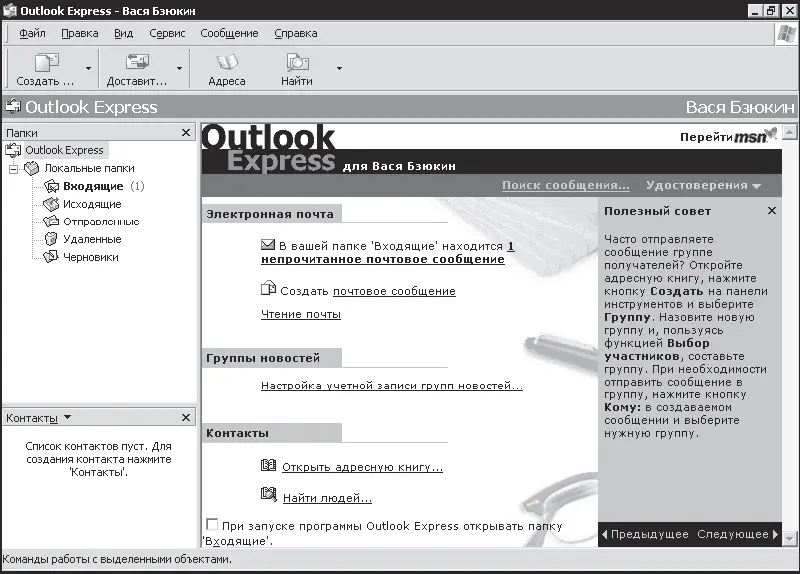
Task: Close the Папки folders panel
Action: [x=186, y=132]
